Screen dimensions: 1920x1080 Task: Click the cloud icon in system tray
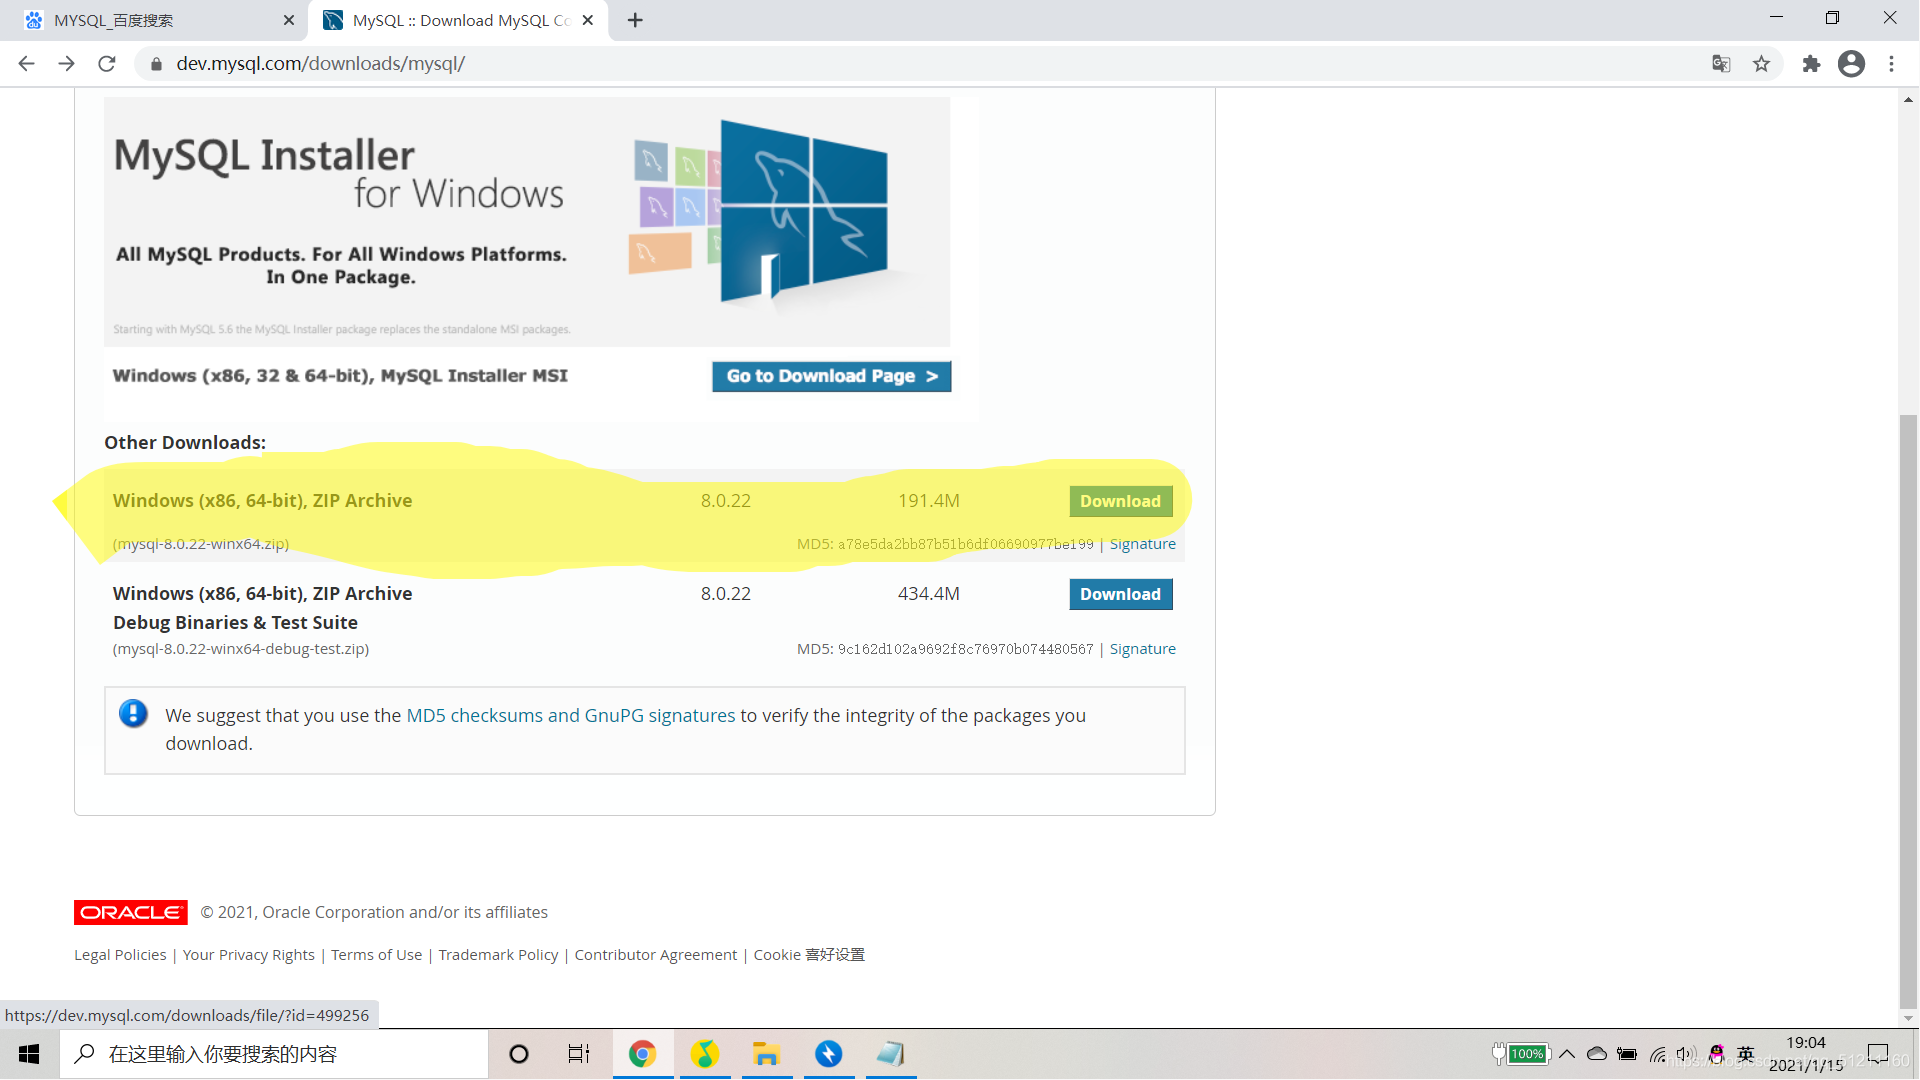pyautogui.click(x=1597, y=1054)
